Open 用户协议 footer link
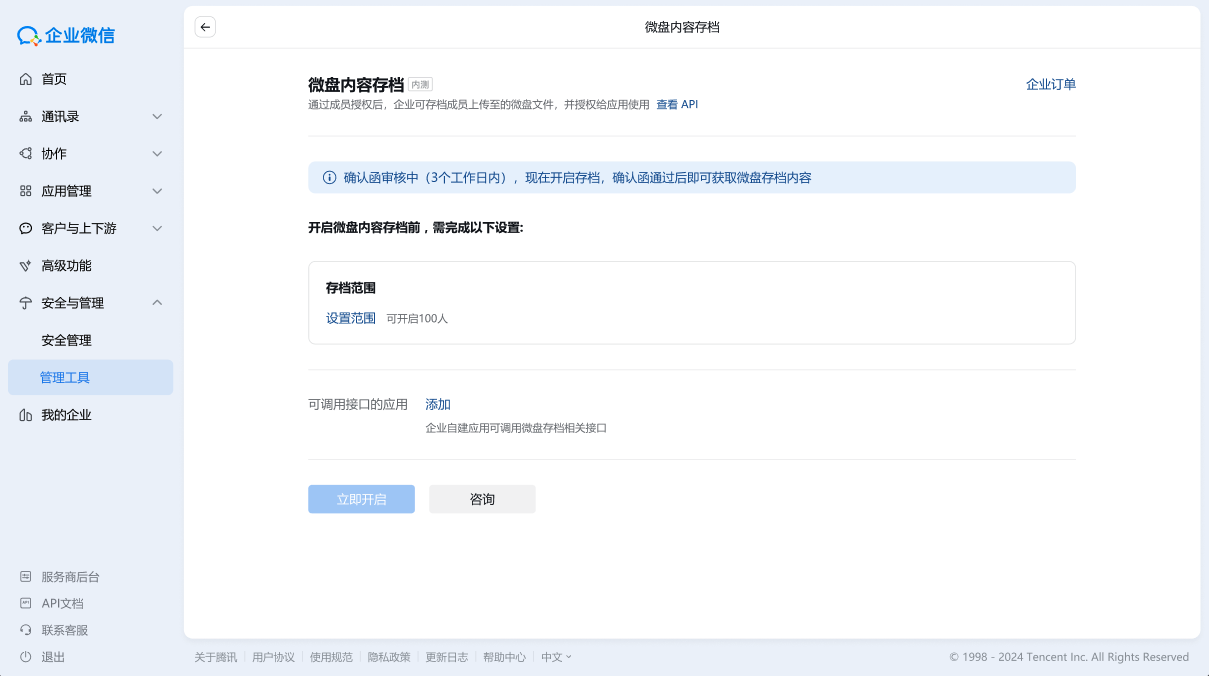Image resolution: width=1209 pixels, height=676 pixels. 273,657
